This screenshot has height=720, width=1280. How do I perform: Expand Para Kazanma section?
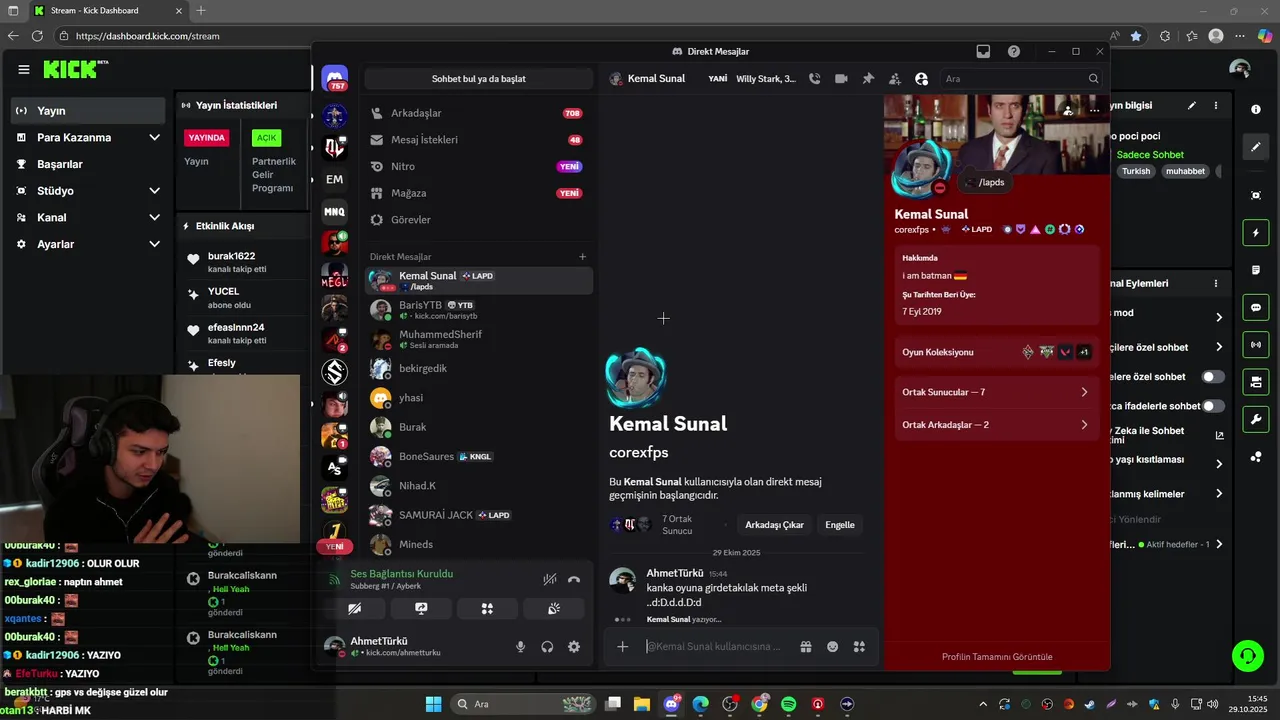[88, 137]
